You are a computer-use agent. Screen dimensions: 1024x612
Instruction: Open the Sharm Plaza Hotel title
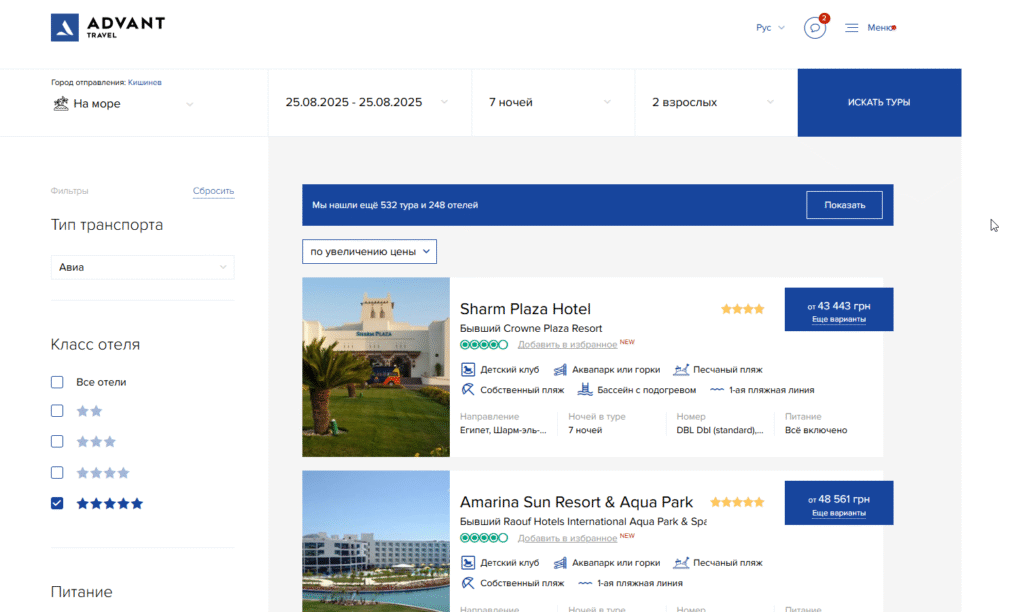[525, 309]
